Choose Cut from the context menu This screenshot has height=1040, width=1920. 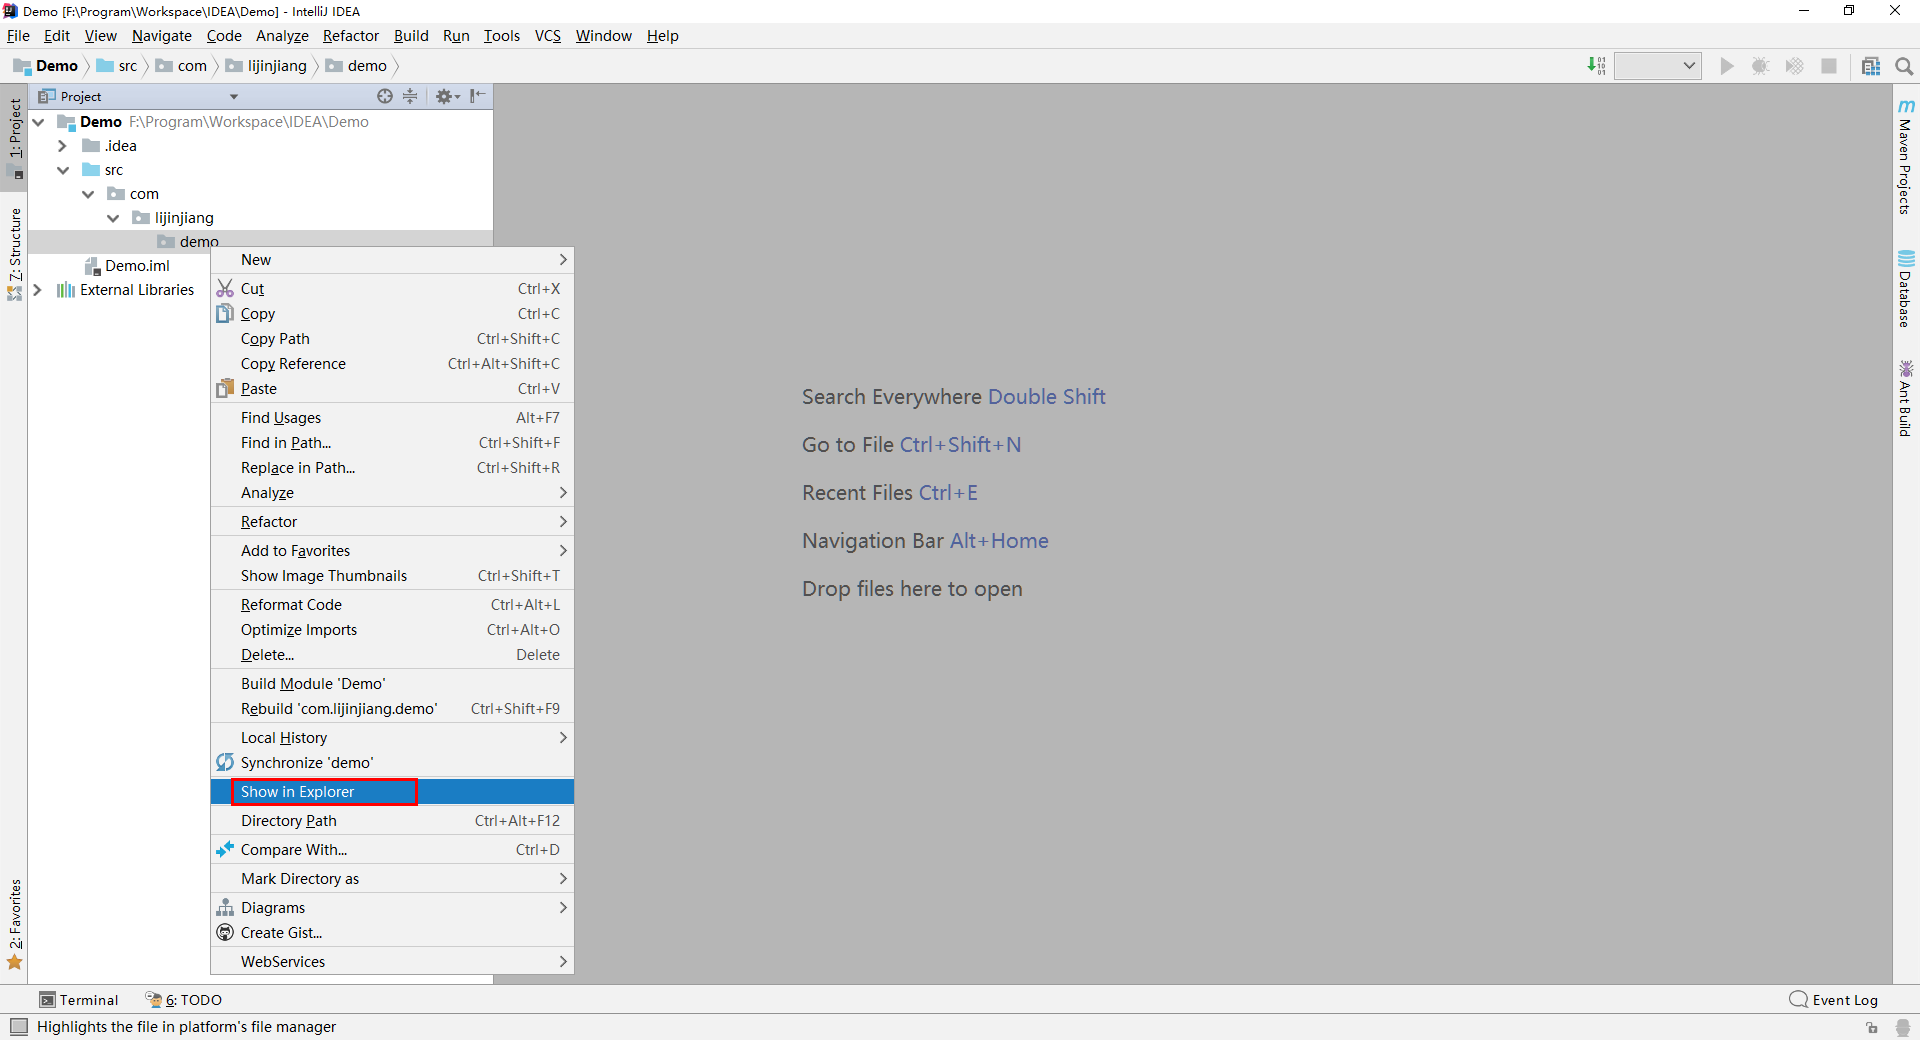392,289
